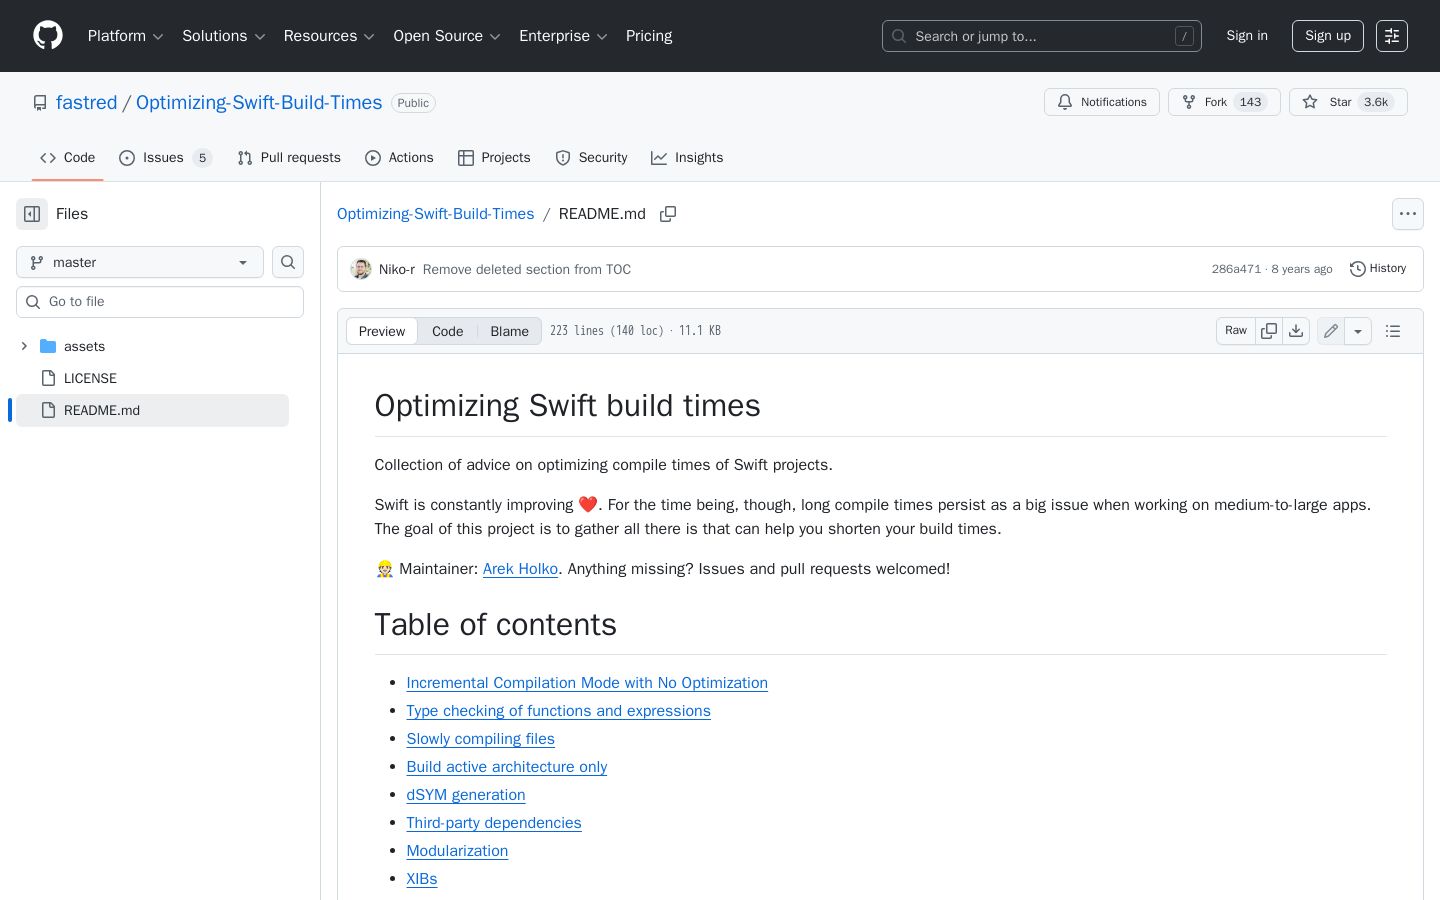Expand the Resources menu
The width and height of the screenshot is (1440, 900).
coord(329,36)
